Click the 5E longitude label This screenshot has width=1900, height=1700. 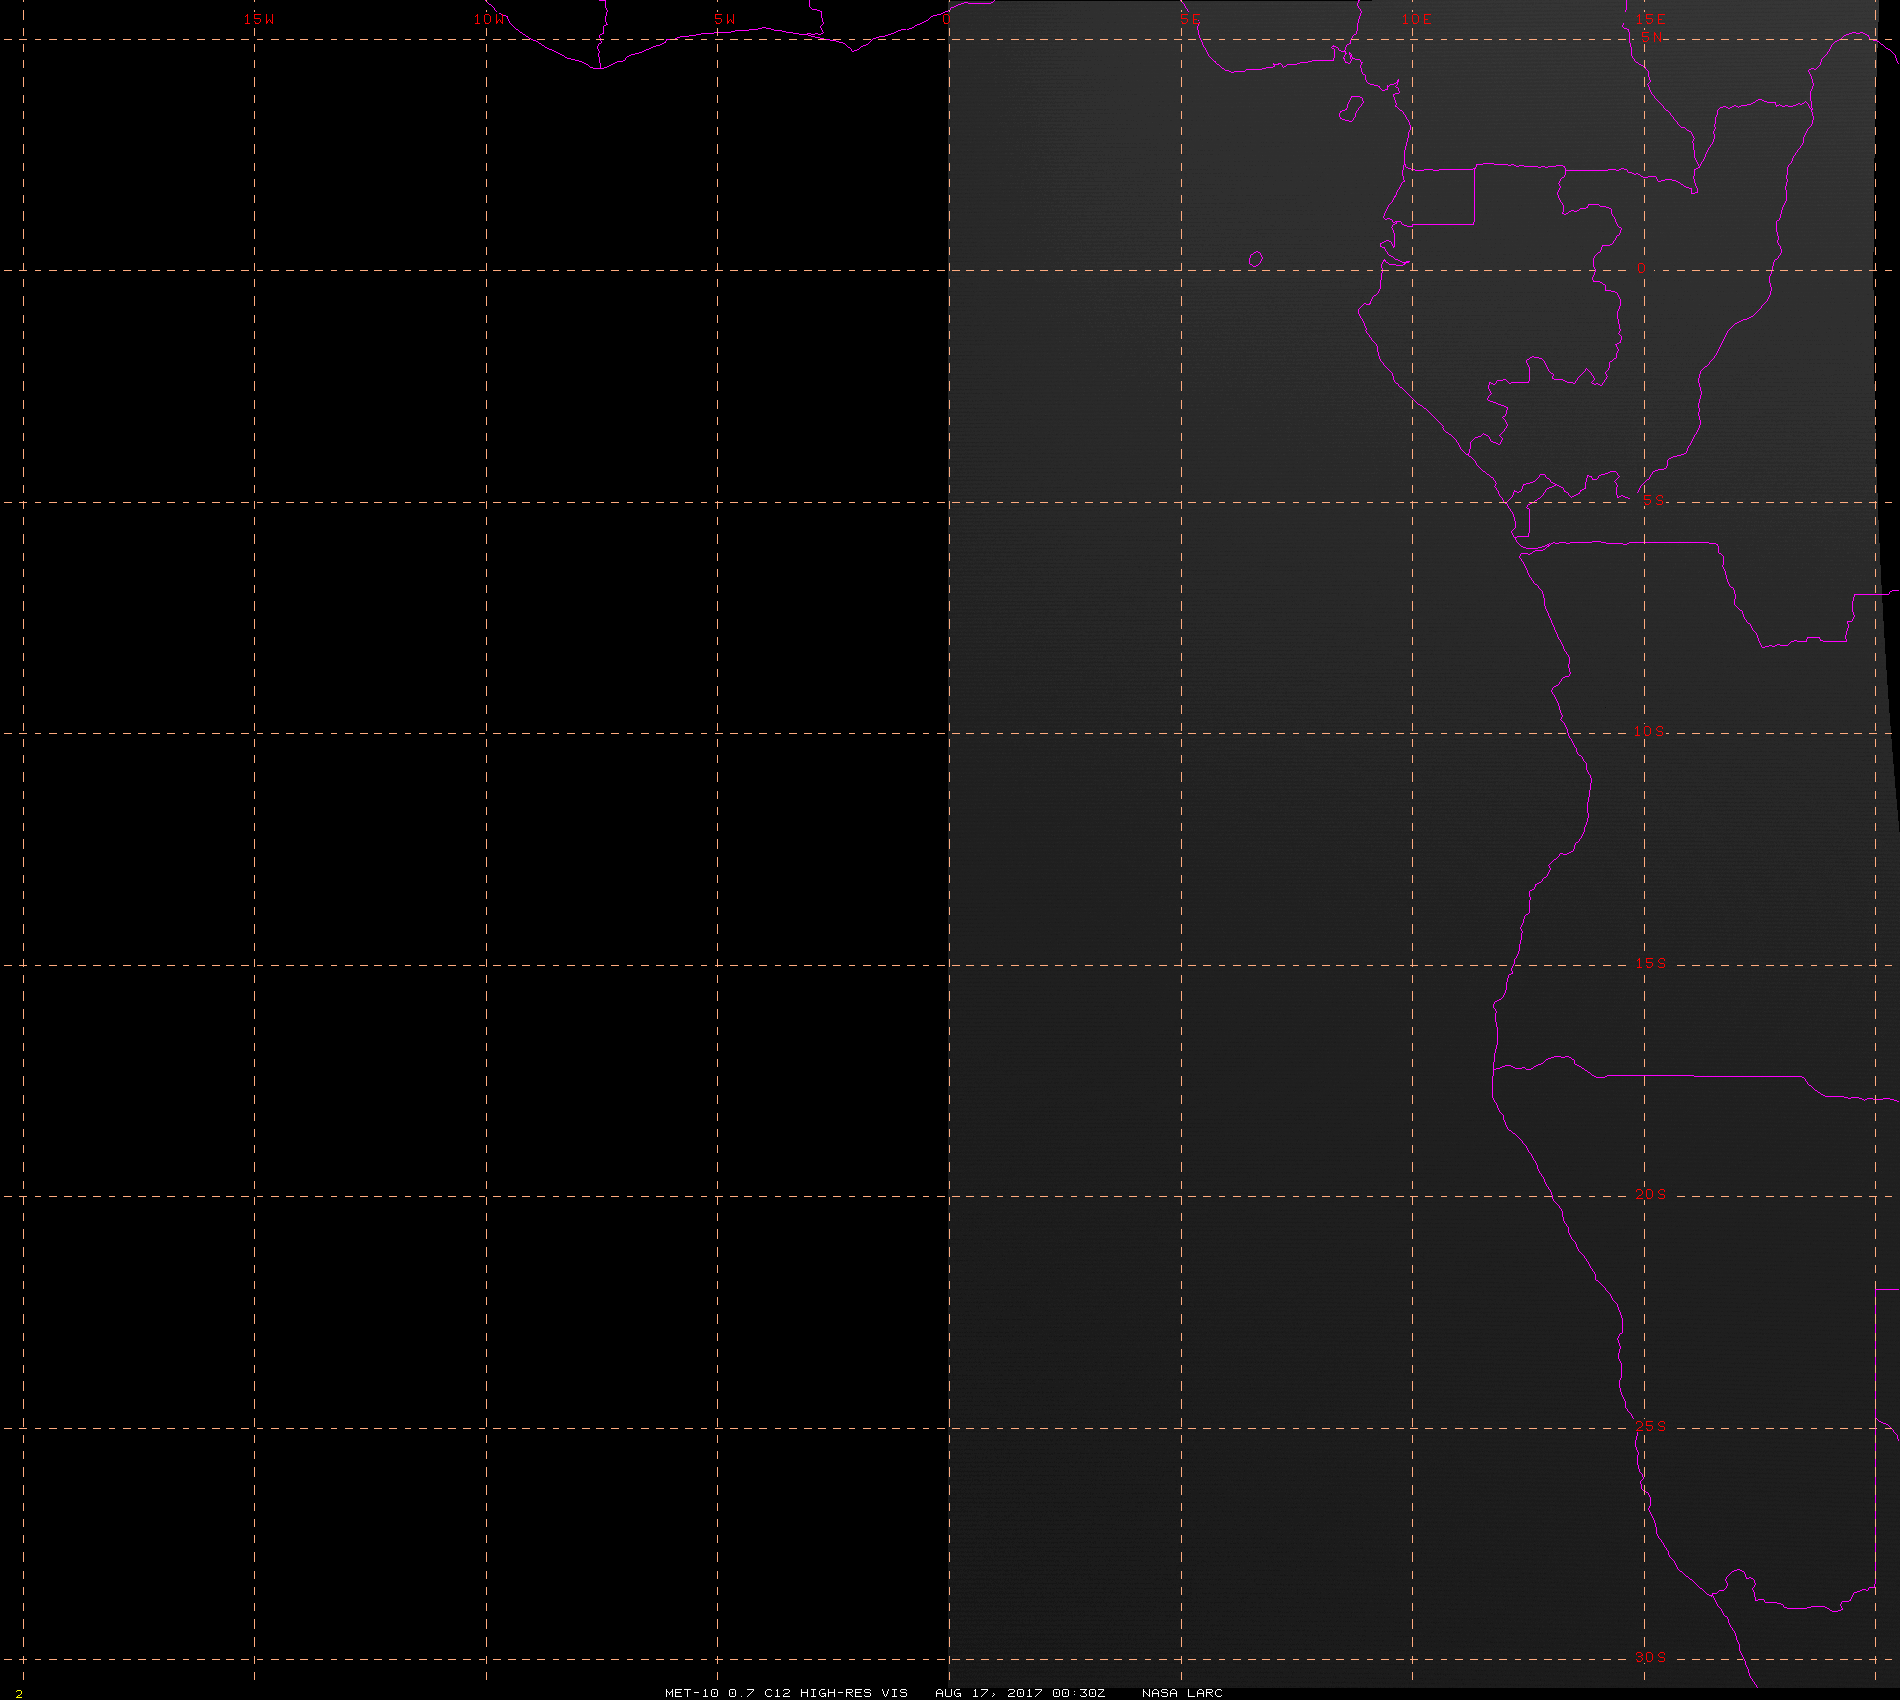tap(1189, 19)
